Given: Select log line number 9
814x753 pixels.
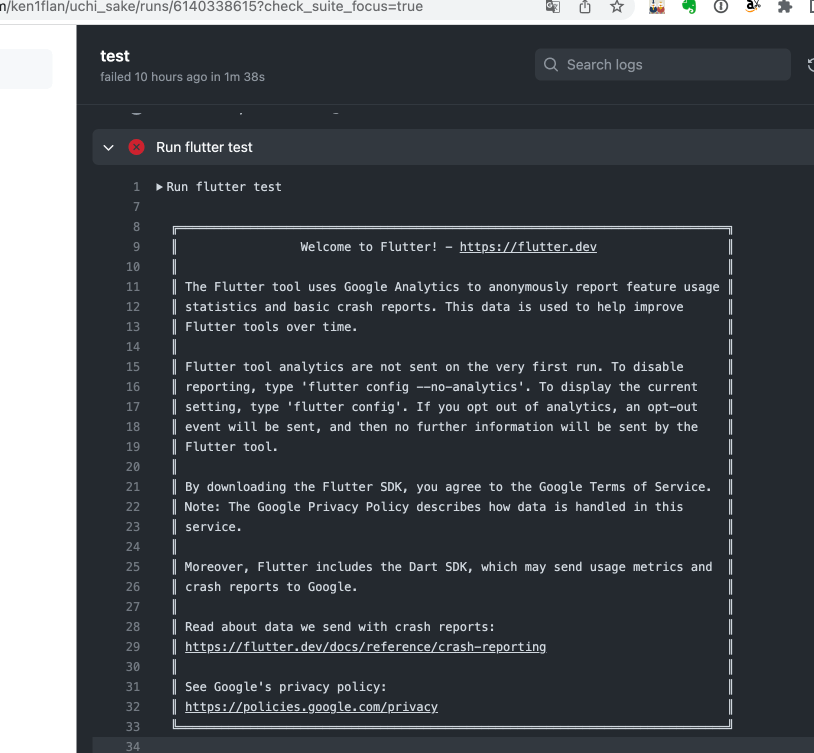Looking at the screenshot, I should pos(137,247).
